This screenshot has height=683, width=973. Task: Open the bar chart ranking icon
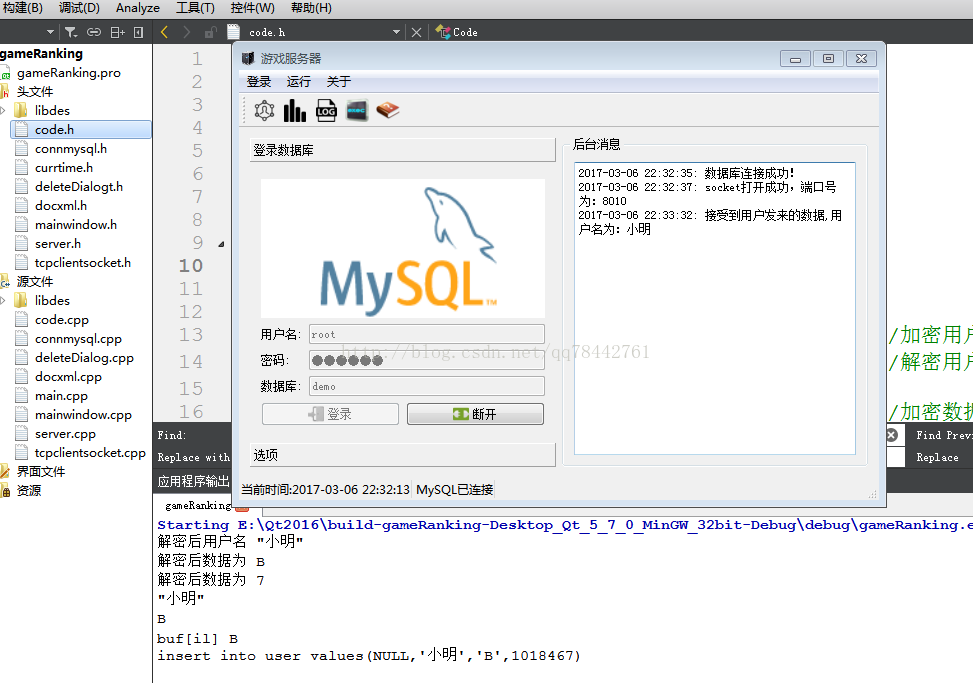coord(295,110)
